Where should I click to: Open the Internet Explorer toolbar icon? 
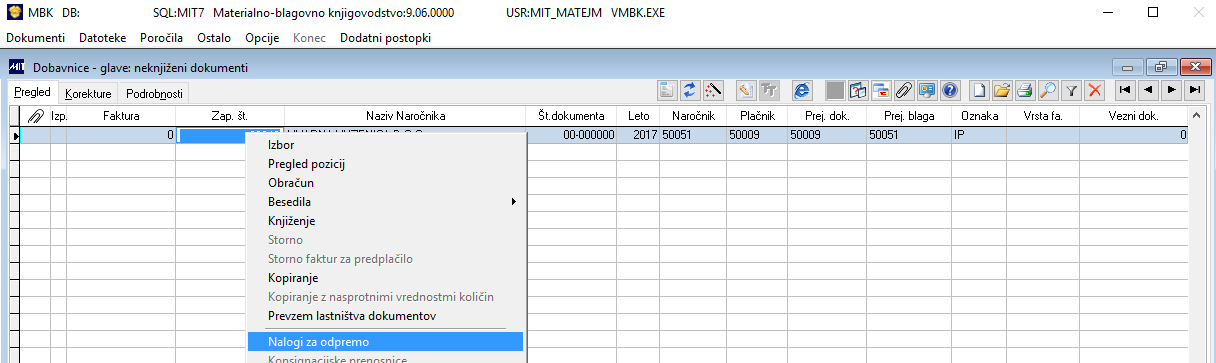click(801, 90)
